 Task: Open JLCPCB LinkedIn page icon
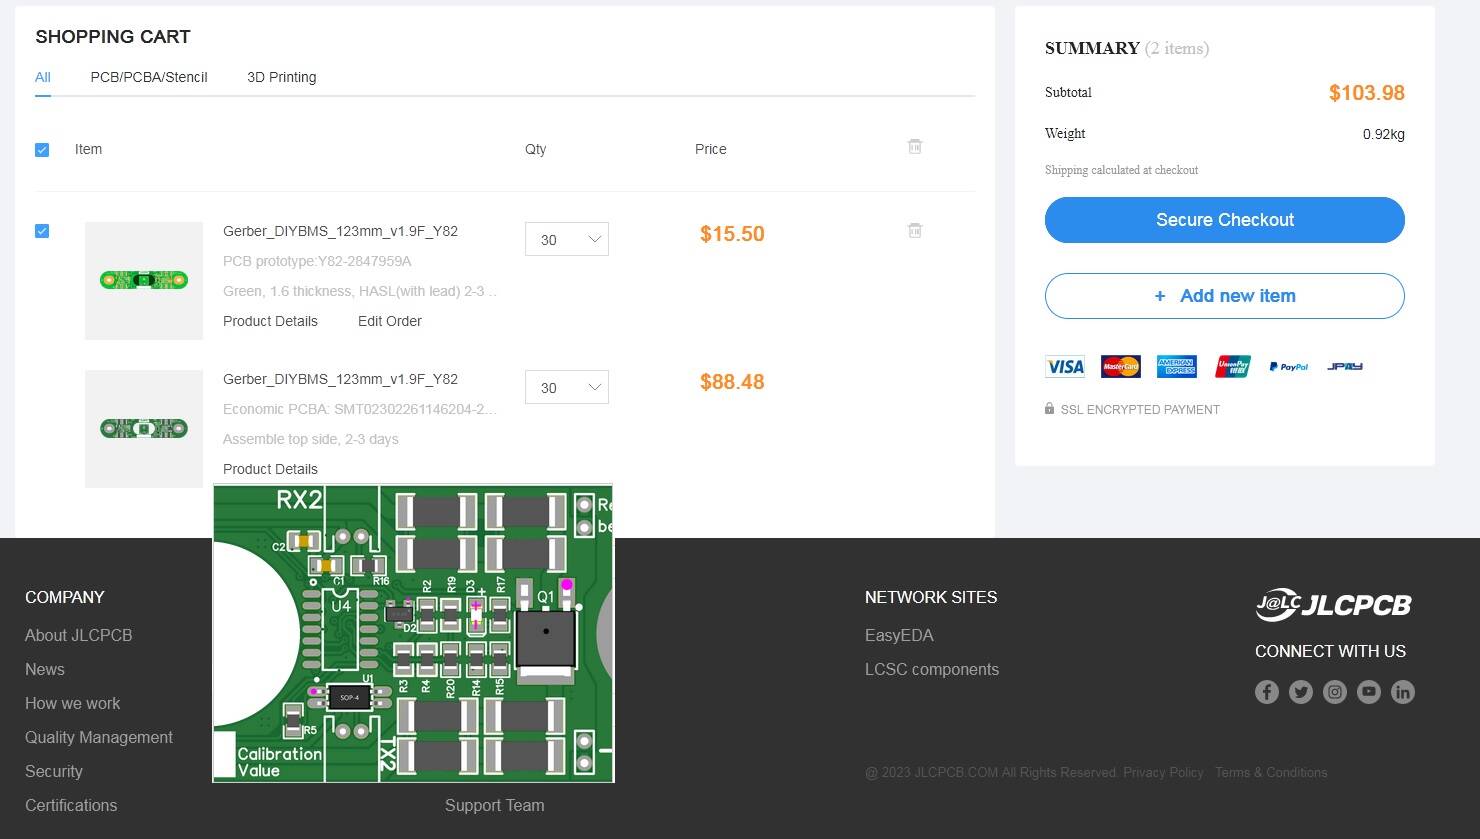pyautogui.click(x=1402, y=692)
